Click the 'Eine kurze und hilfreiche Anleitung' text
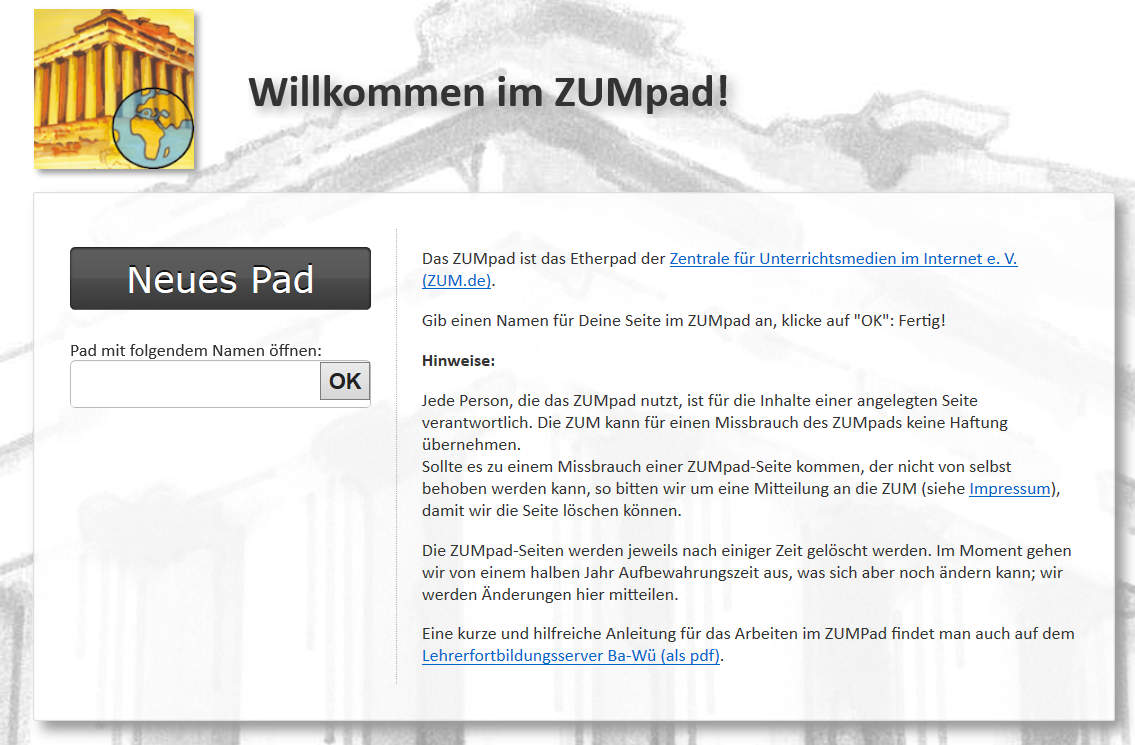Viewport: 1135px width, 745px height. (747, 634)
